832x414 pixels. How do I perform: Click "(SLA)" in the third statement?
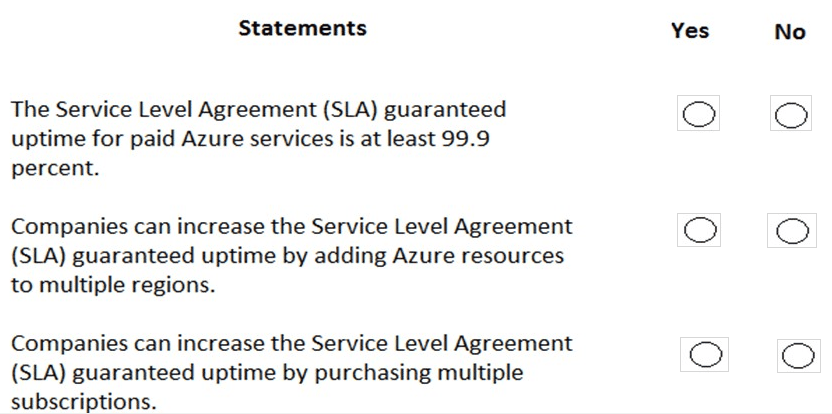[x=37, y=372]
